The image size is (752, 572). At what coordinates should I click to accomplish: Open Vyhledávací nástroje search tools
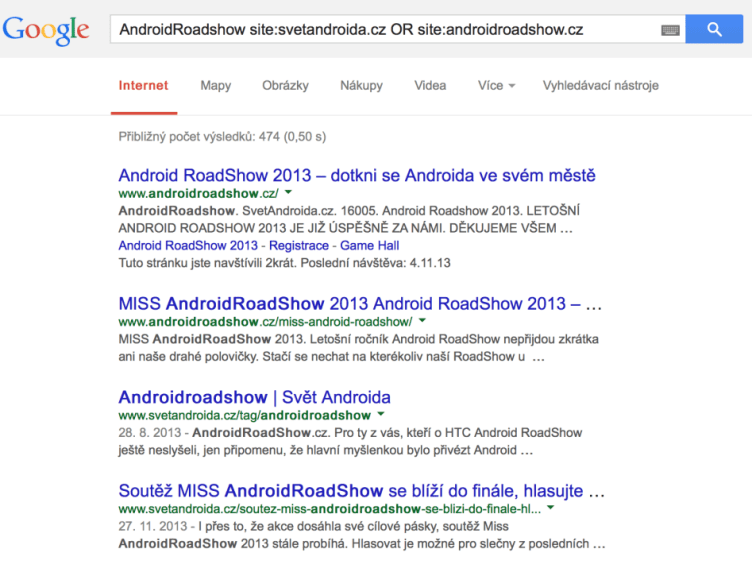(600, 85)
